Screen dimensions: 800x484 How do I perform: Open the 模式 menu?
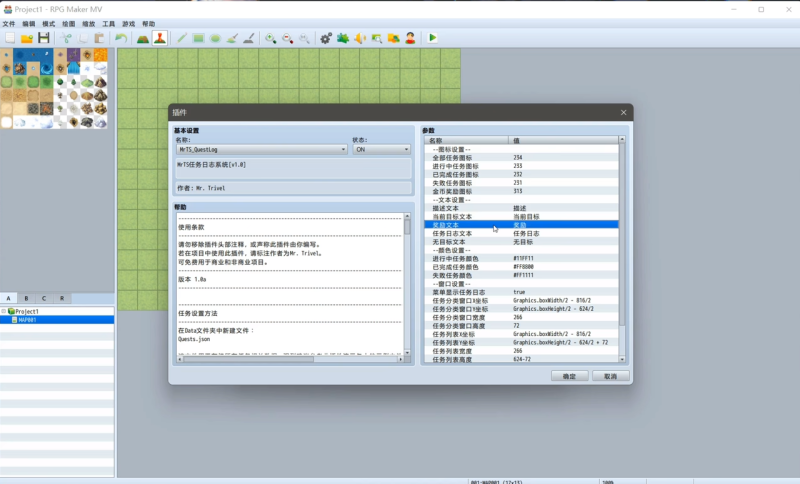(48, 23)
